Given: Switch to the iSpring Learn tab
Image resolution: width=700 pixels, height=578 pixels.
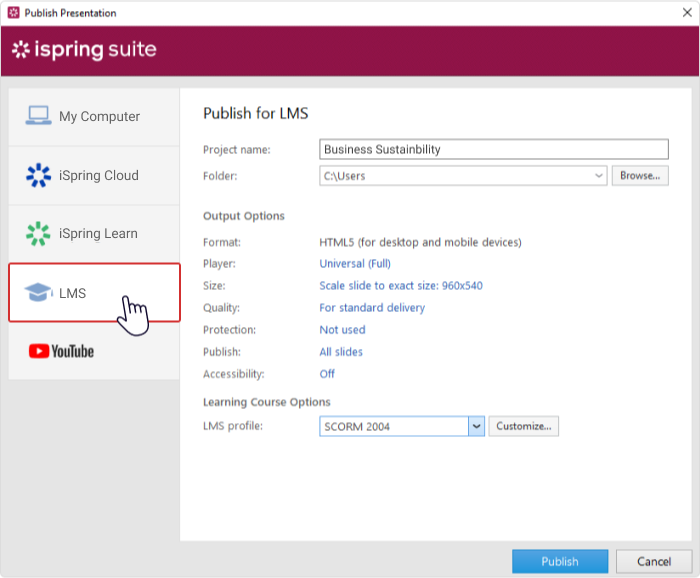Looking at the screenshot, I should (x=94, y=234).
